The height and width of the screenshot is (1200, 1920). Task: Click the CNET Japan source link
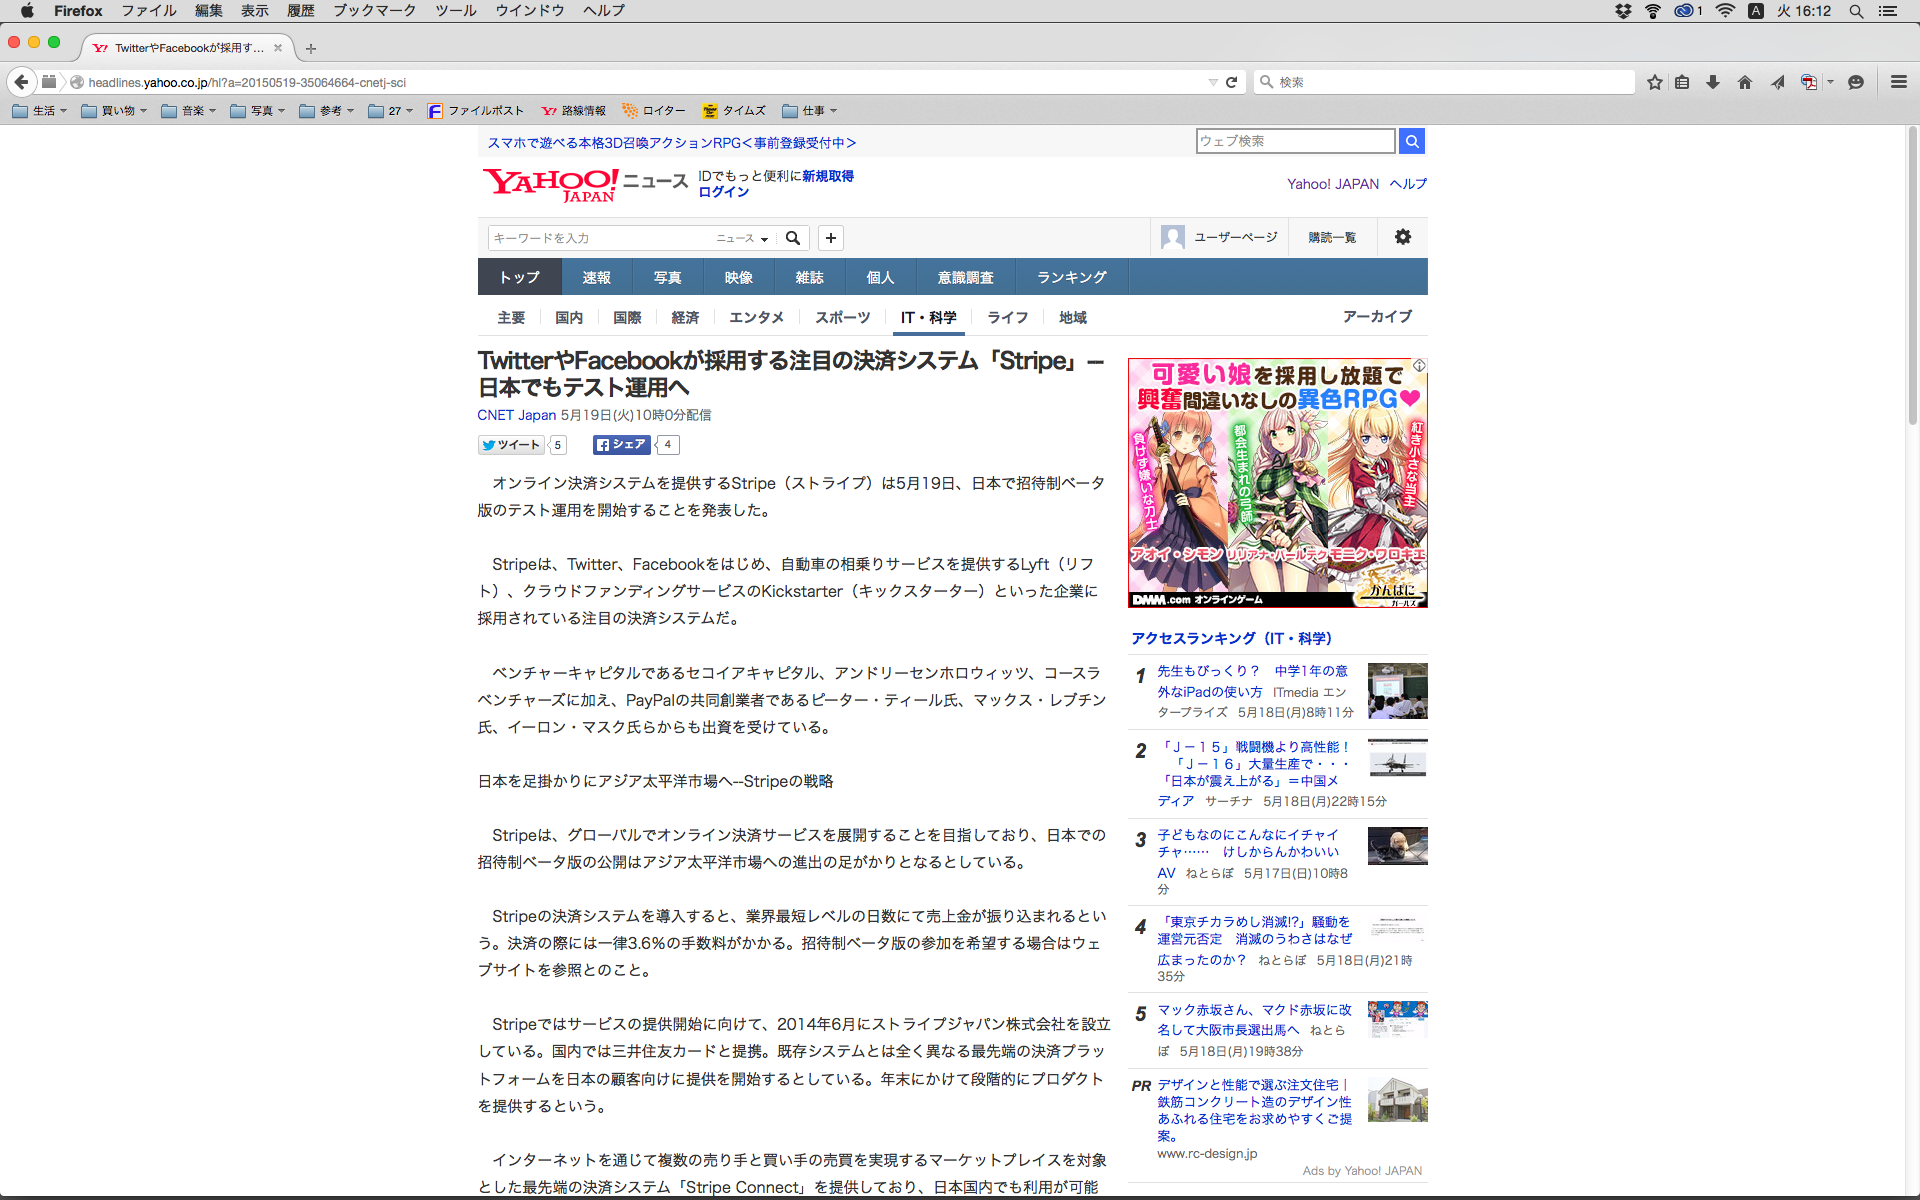516,415
